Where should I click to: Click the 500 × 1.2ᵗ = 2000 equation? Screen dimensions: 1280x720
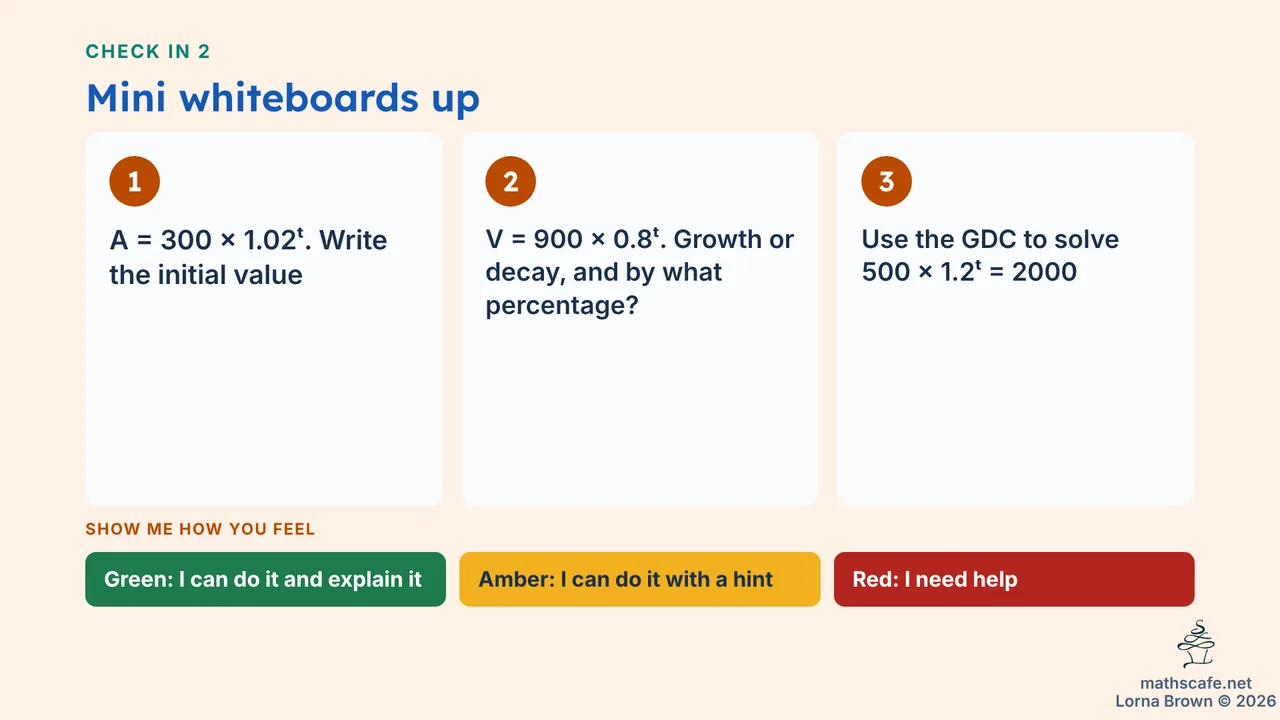click(969, 272)
